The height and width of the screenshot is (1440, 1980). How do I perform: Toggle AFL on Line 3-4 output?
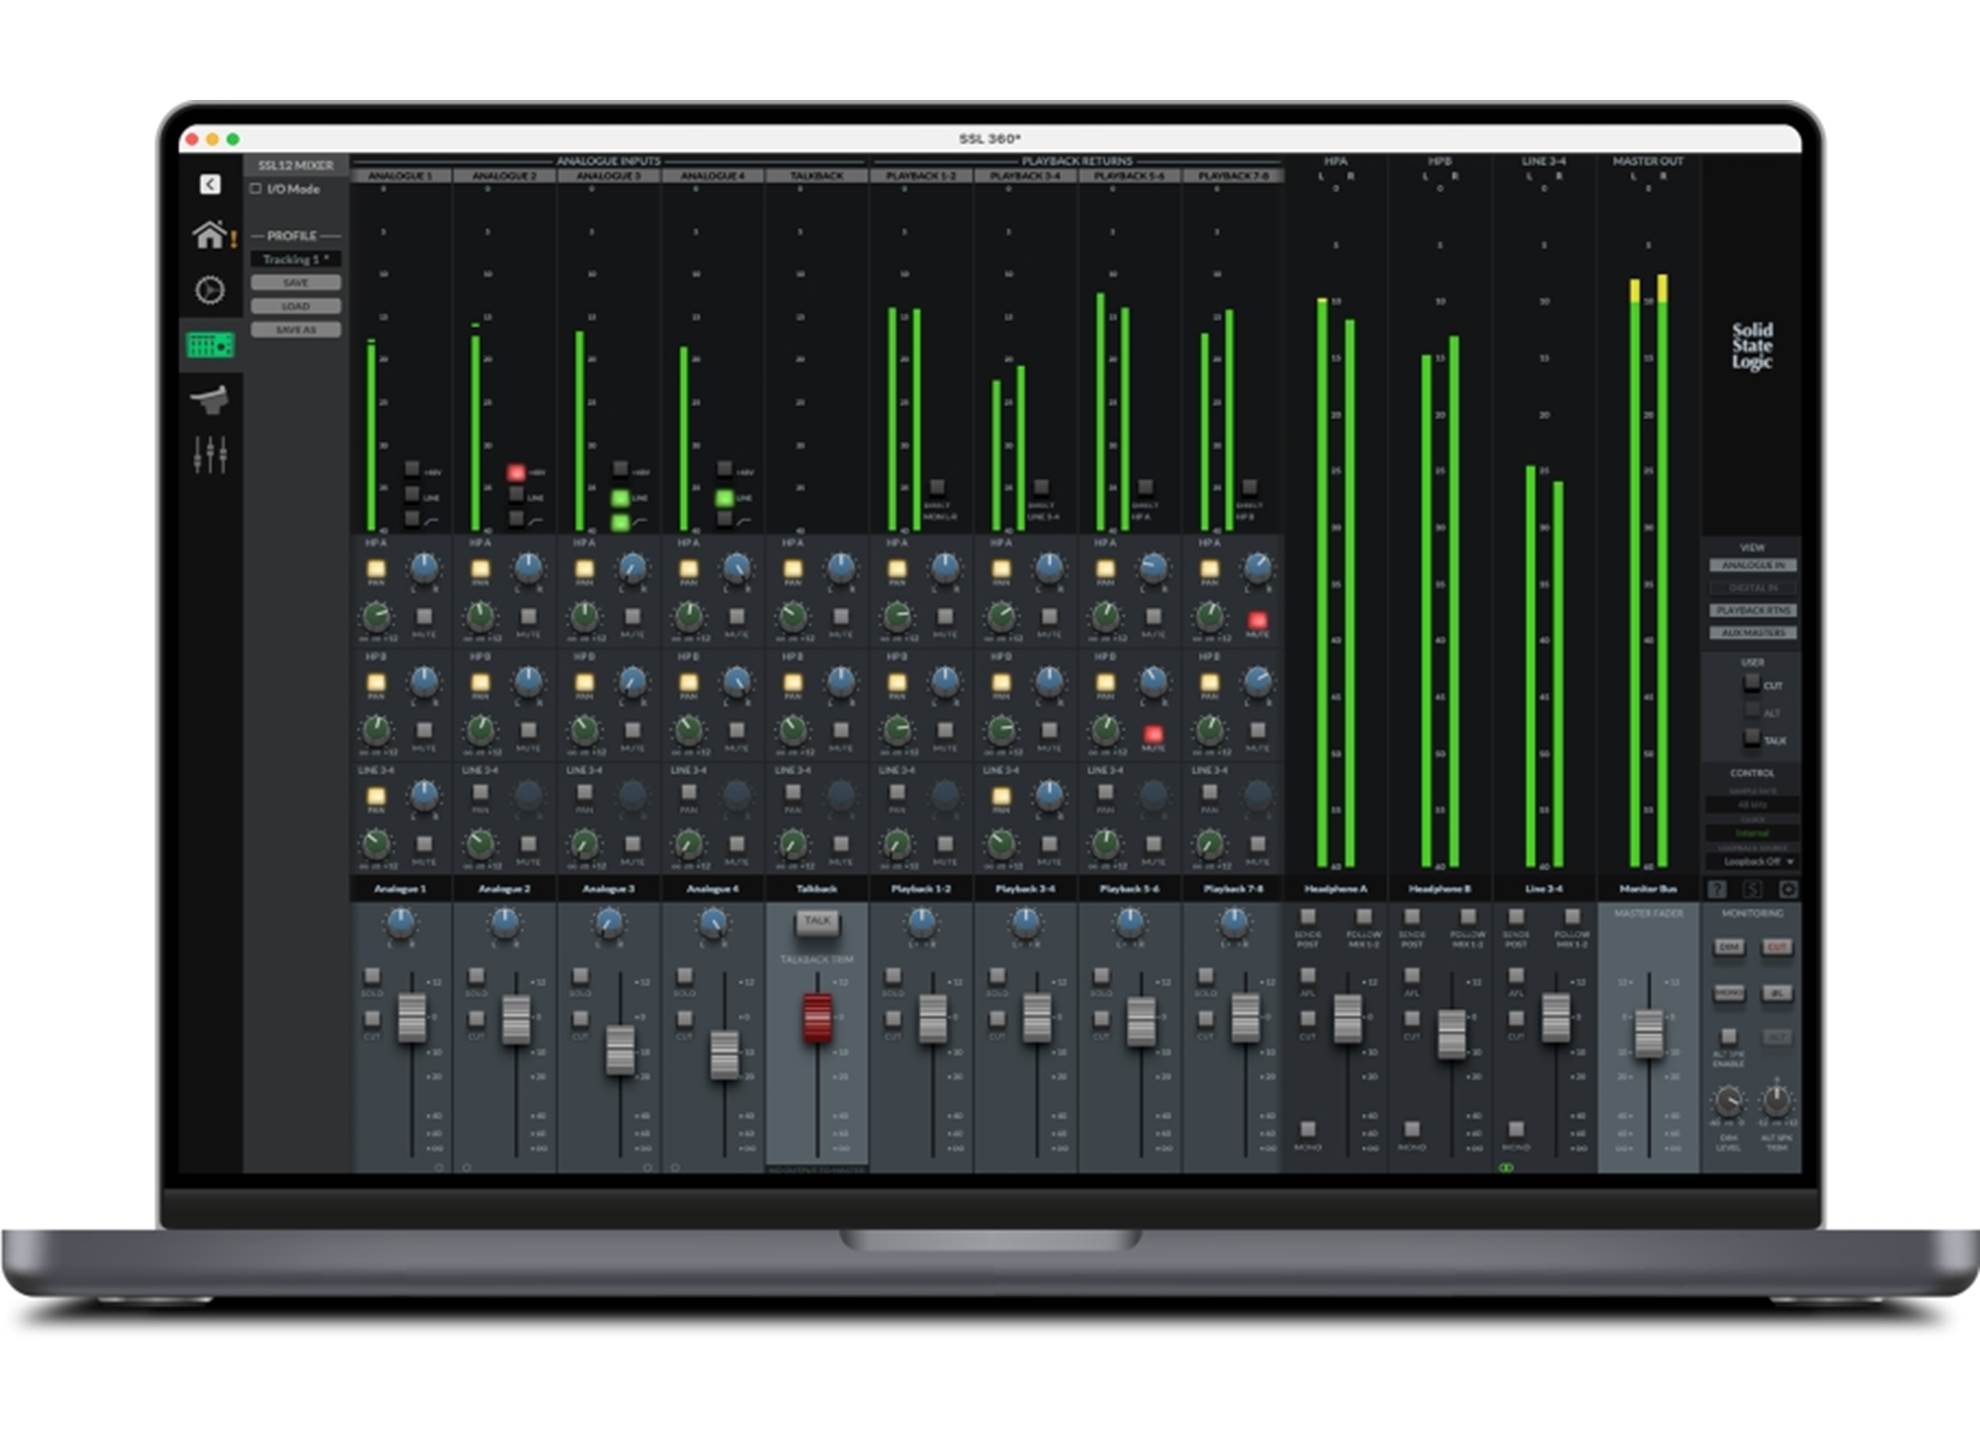[1516, 975]
